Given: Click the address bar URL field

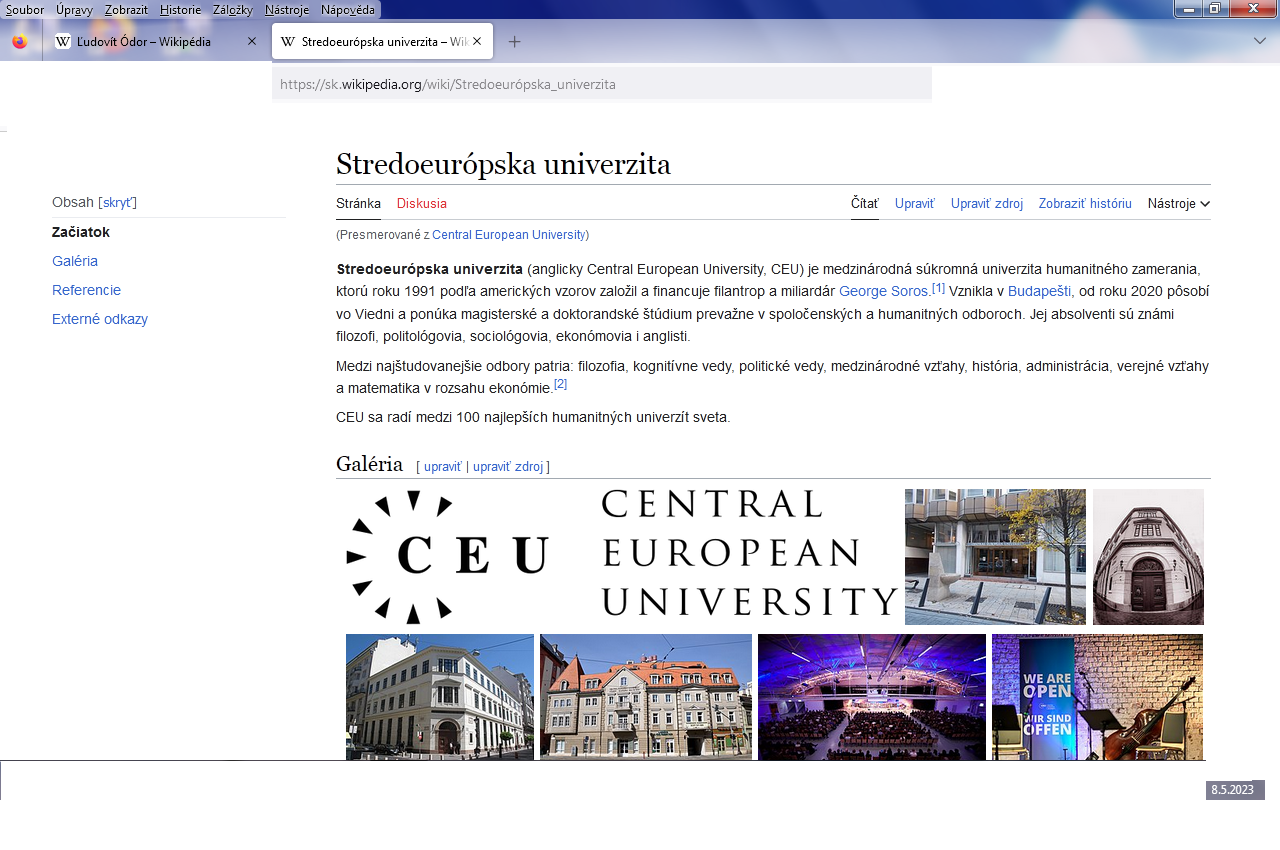Looking at the screenshot, I should coord(602,84).
